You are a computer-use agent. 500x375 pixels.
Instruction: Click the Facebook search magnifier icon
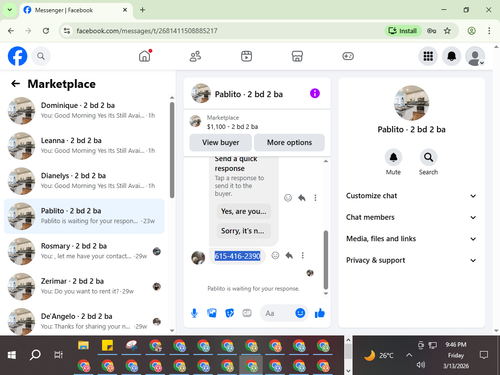click(41, 56)
